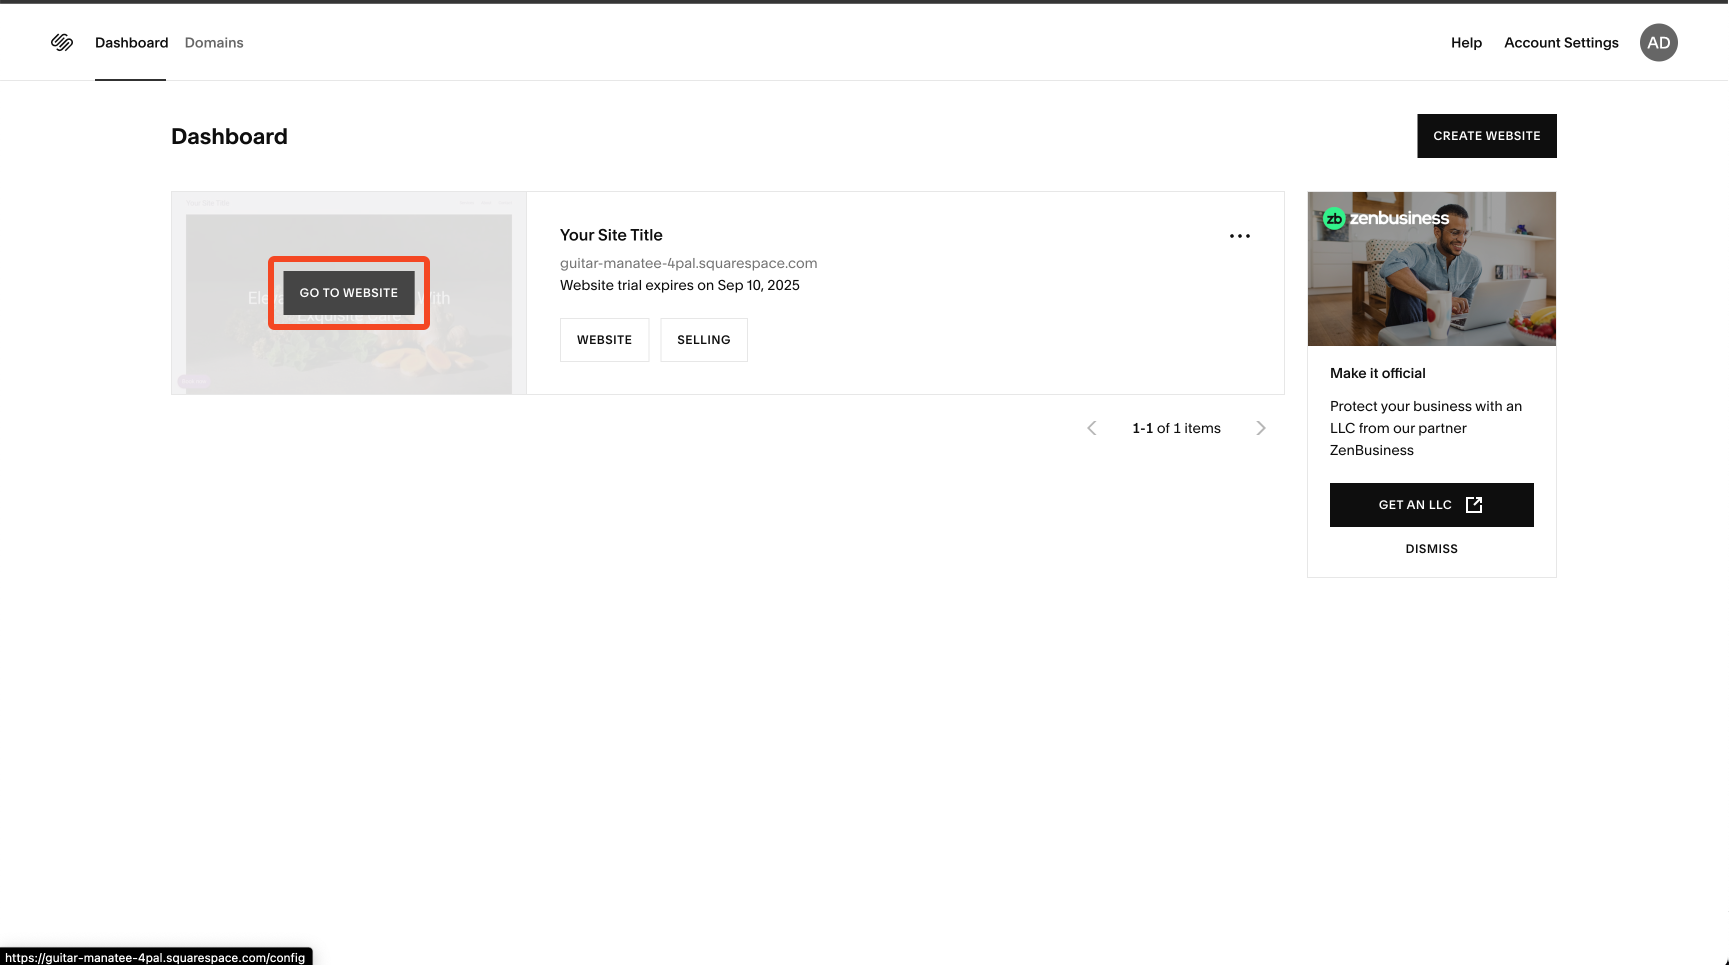The image size is (1729, 965).
Task: Click the GO TO WEBSITE button
Action: [x=349, y=293]
